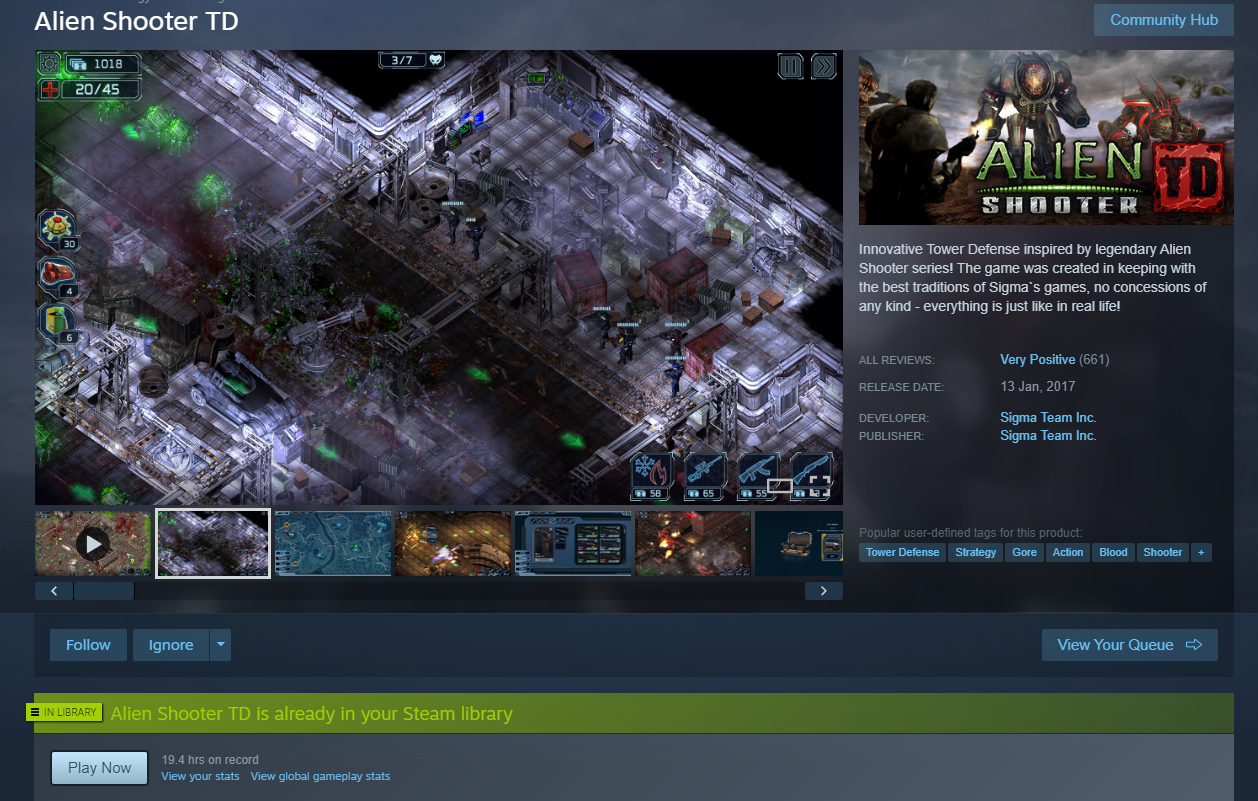Image resolution: width=1258 pixels, height=801 pixels.
Task: Expand the Ignore dropdown arrow
Action: tap(220, 645)
